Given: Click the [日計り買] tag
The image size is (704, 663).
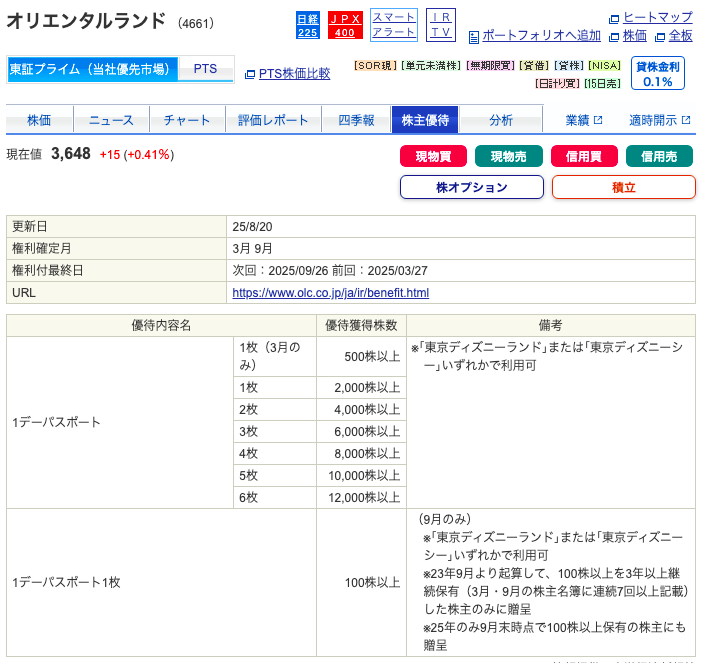Looking at the screenshot, I should (557, 83).
